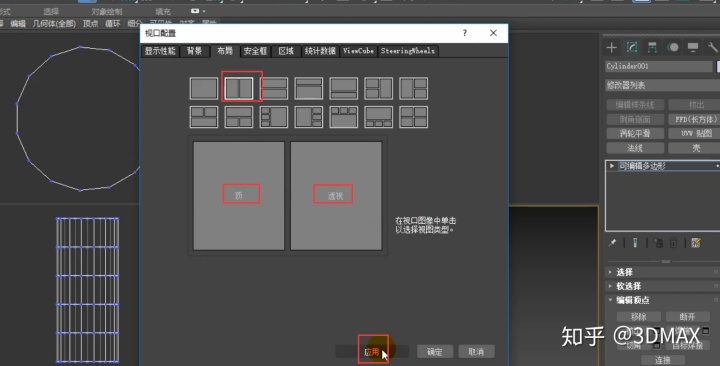Switch to the 统计数据 tab
This screenshot has width=720, height=366.
320,51
